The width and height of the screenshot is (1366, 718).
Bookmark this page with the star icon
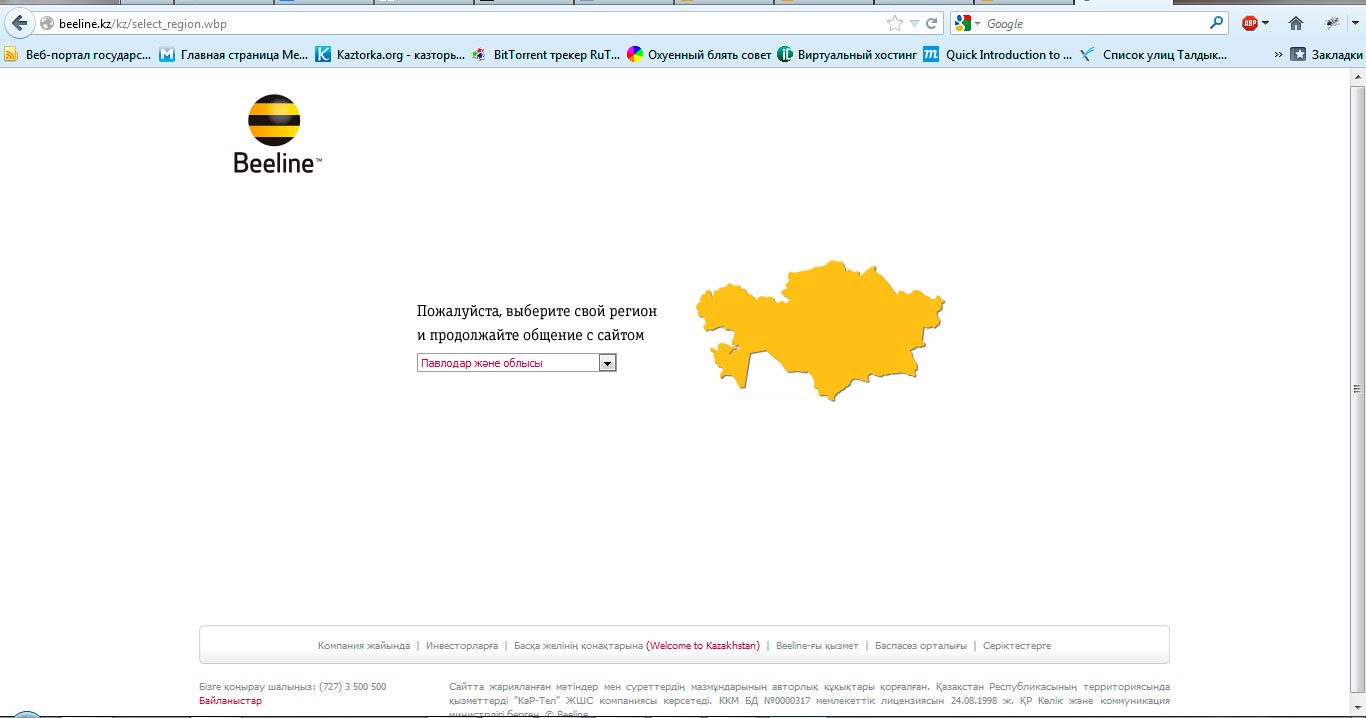tap(894, 23)
